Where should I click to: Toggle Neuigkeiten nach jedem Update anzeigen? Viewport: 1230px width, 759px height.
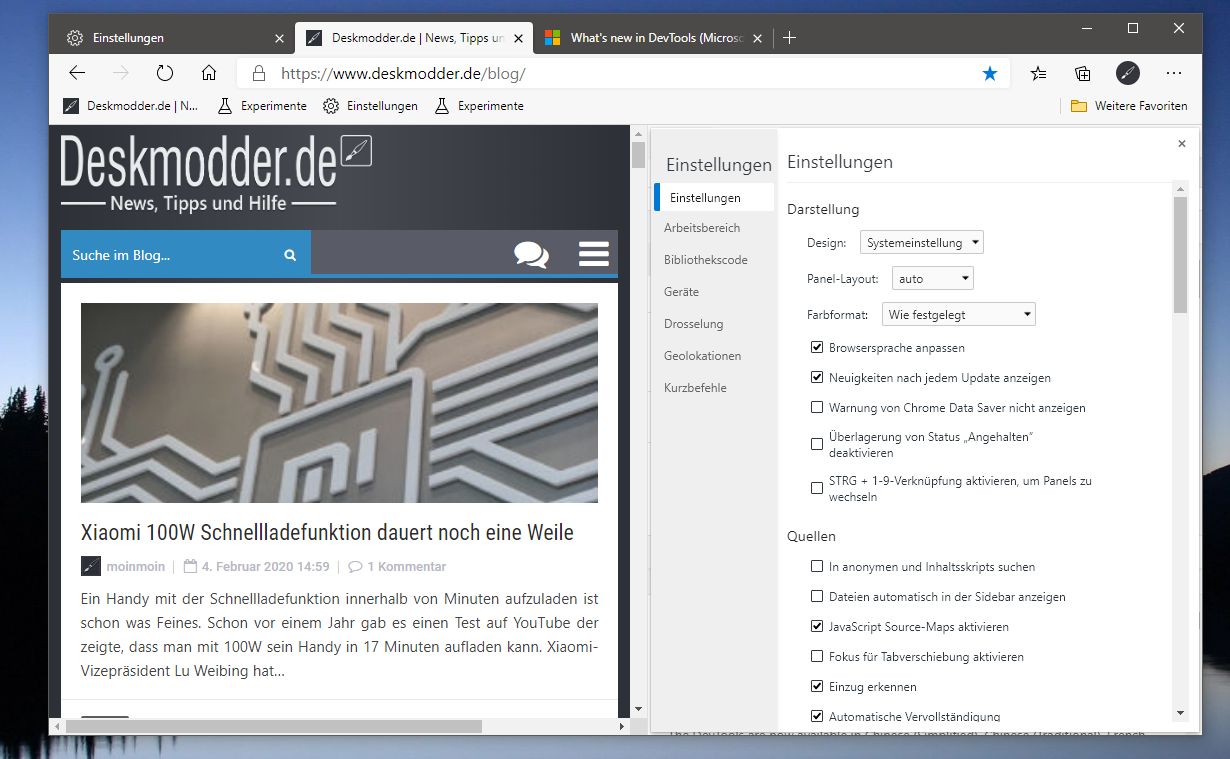[817, 378]
